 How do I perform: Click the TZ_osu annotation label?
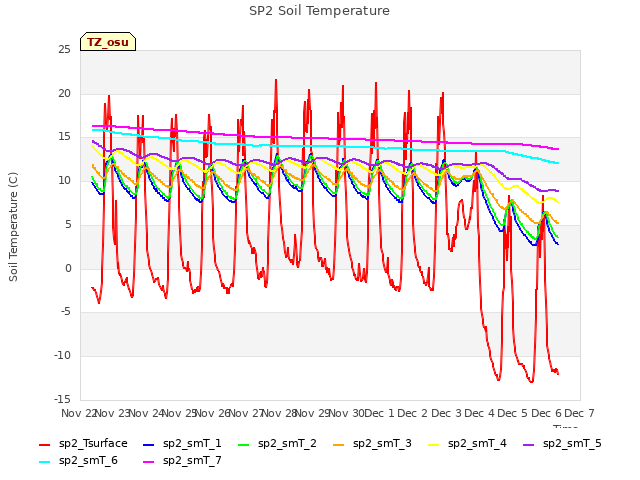[x=108, y=42]
